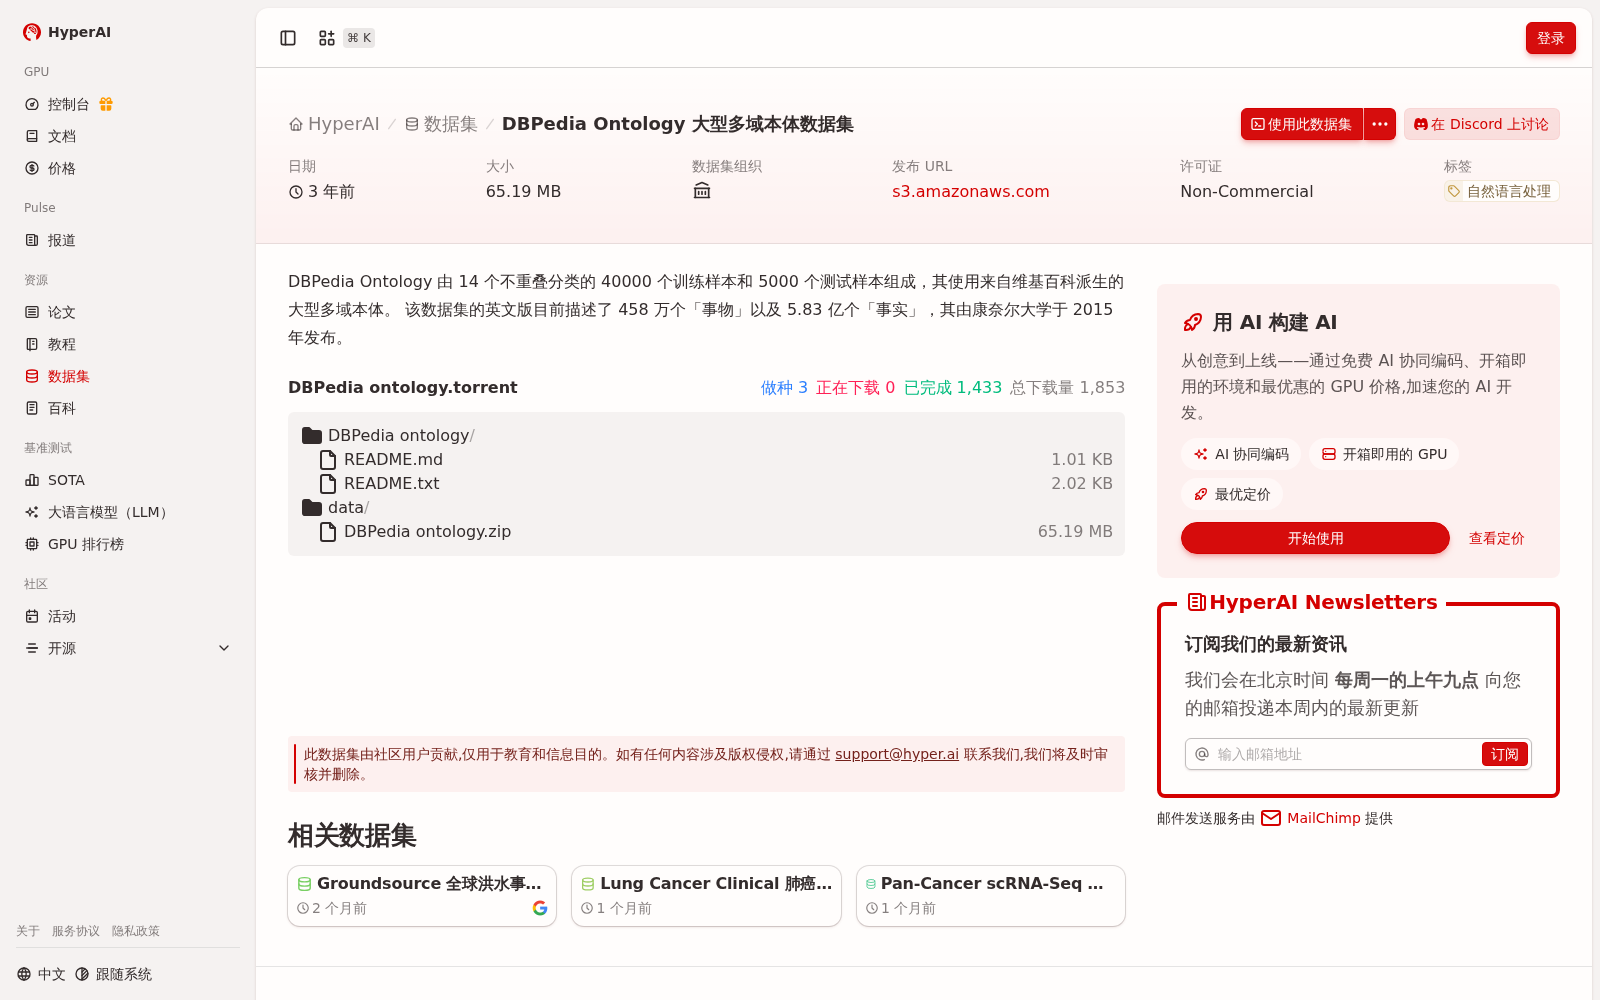The width and height of the screenshot is (1600, 1000).
Task: Expand the 开源 section chevron
Action: coord(224,648)
